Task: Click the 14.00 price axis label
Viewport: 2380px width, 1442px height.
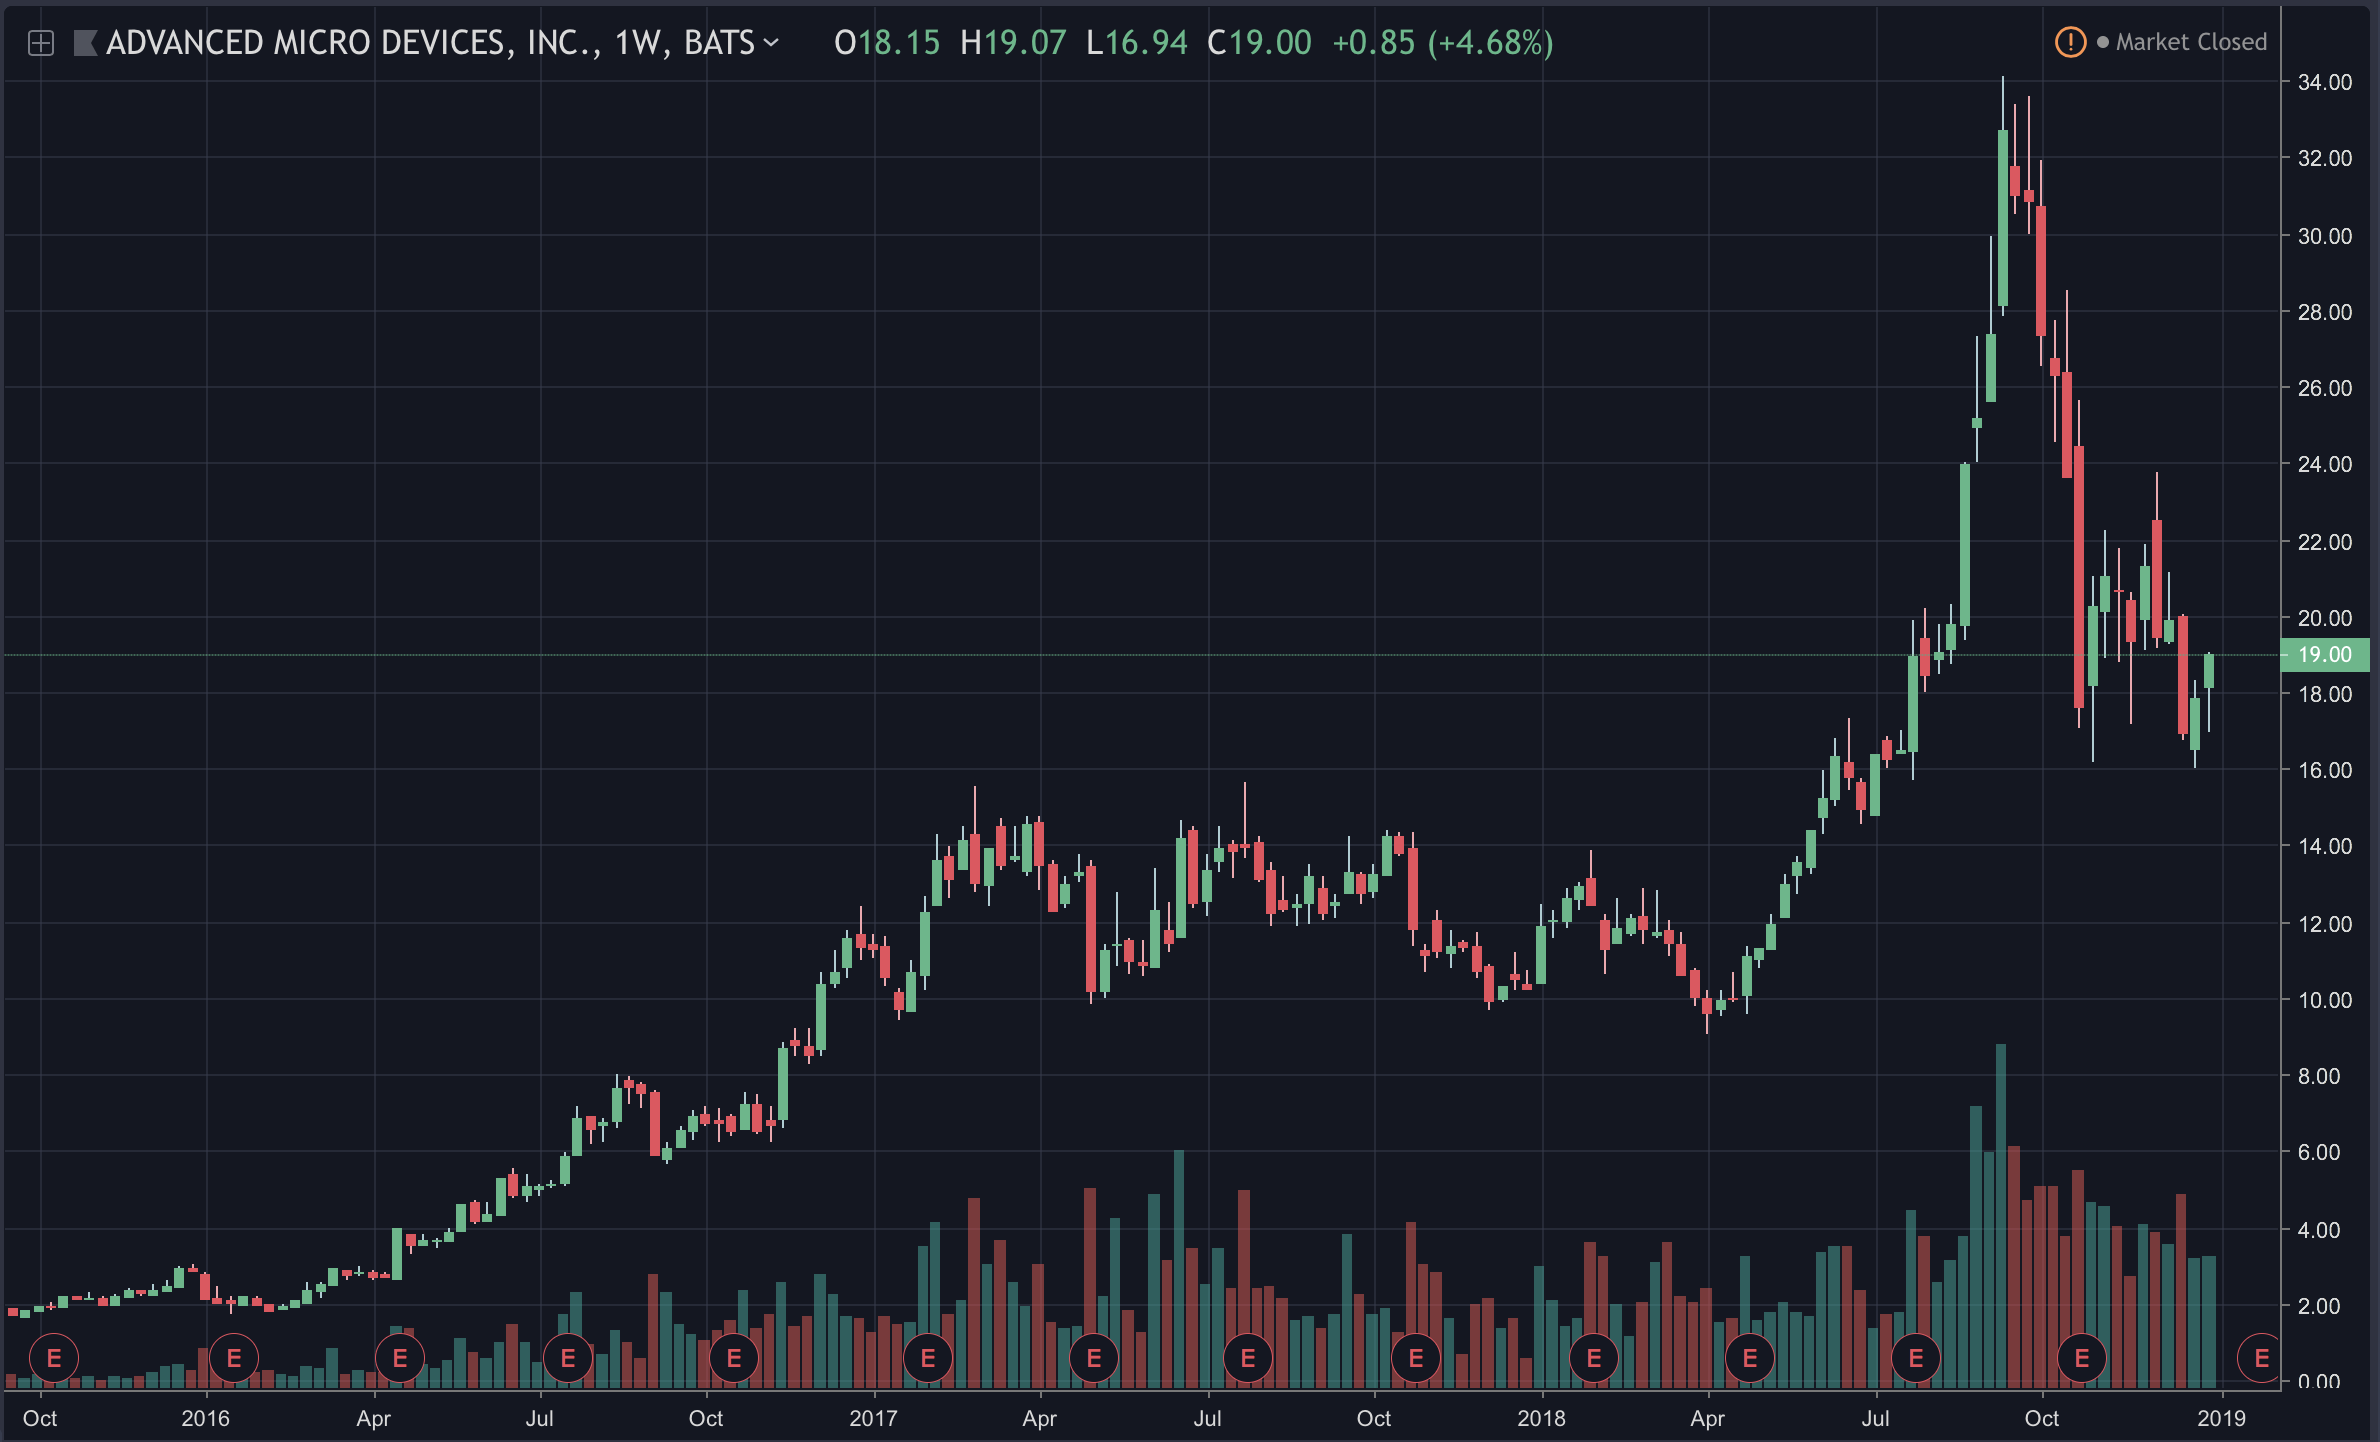Action: (2325, 846)
